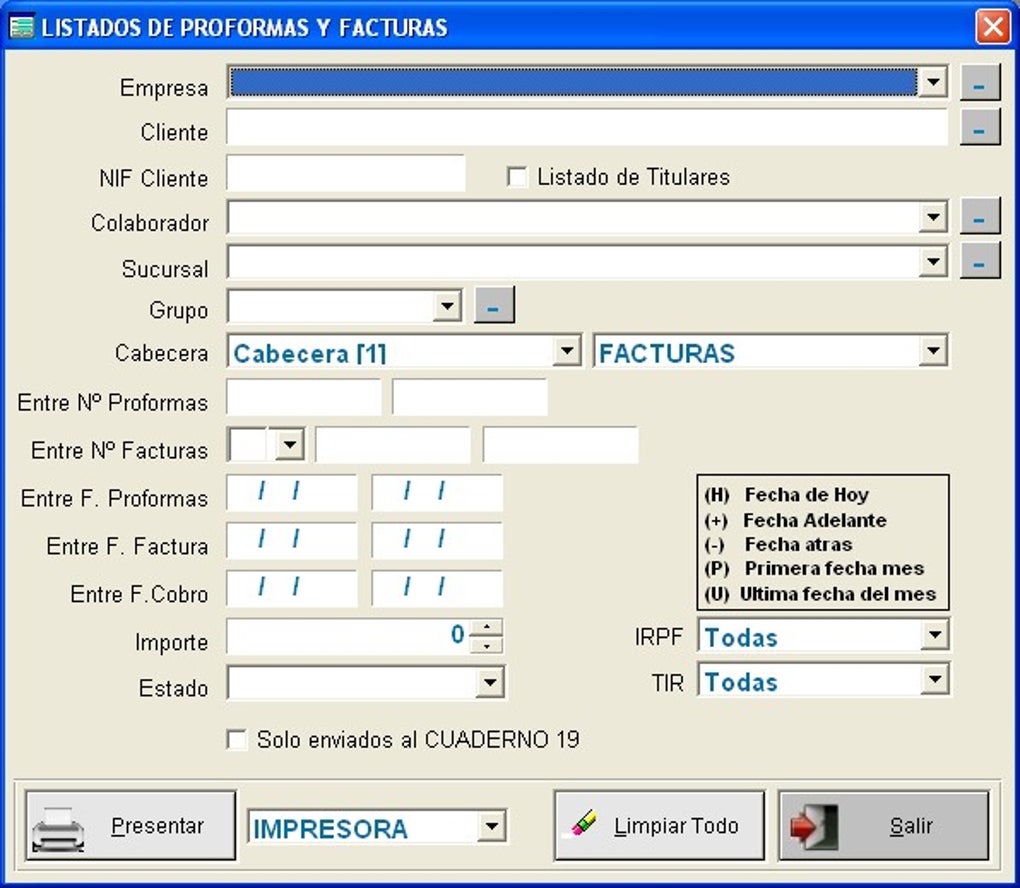This screenshot has width=1020, height=888.
Task: Click the list icon in the window title bar
Action: 20,26
